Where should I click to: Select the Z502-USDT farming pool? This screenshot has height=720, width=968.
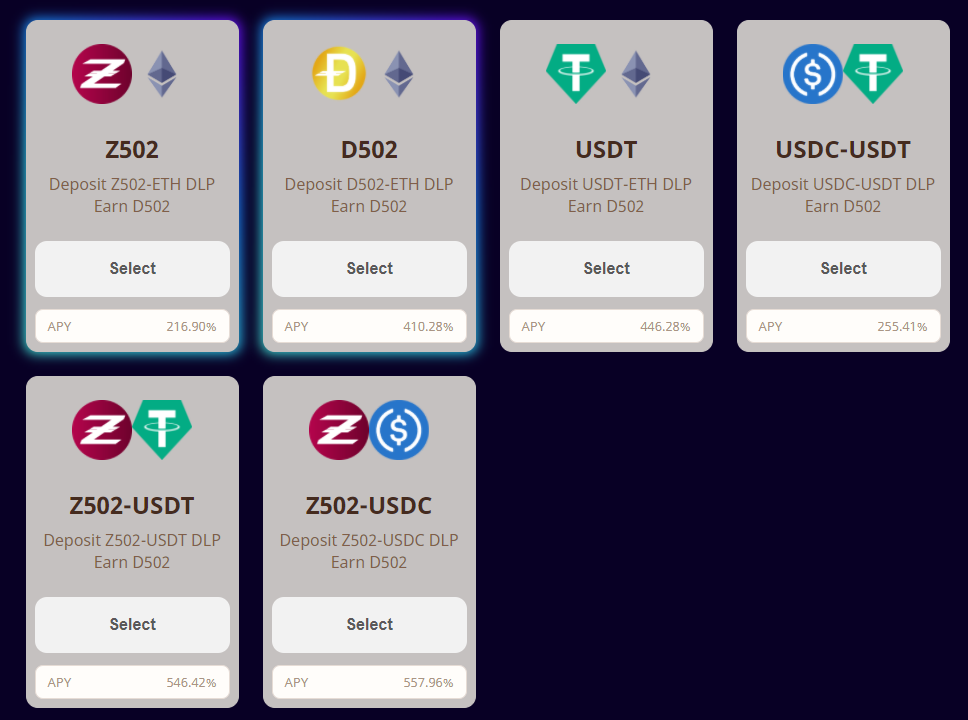(132, 625)
